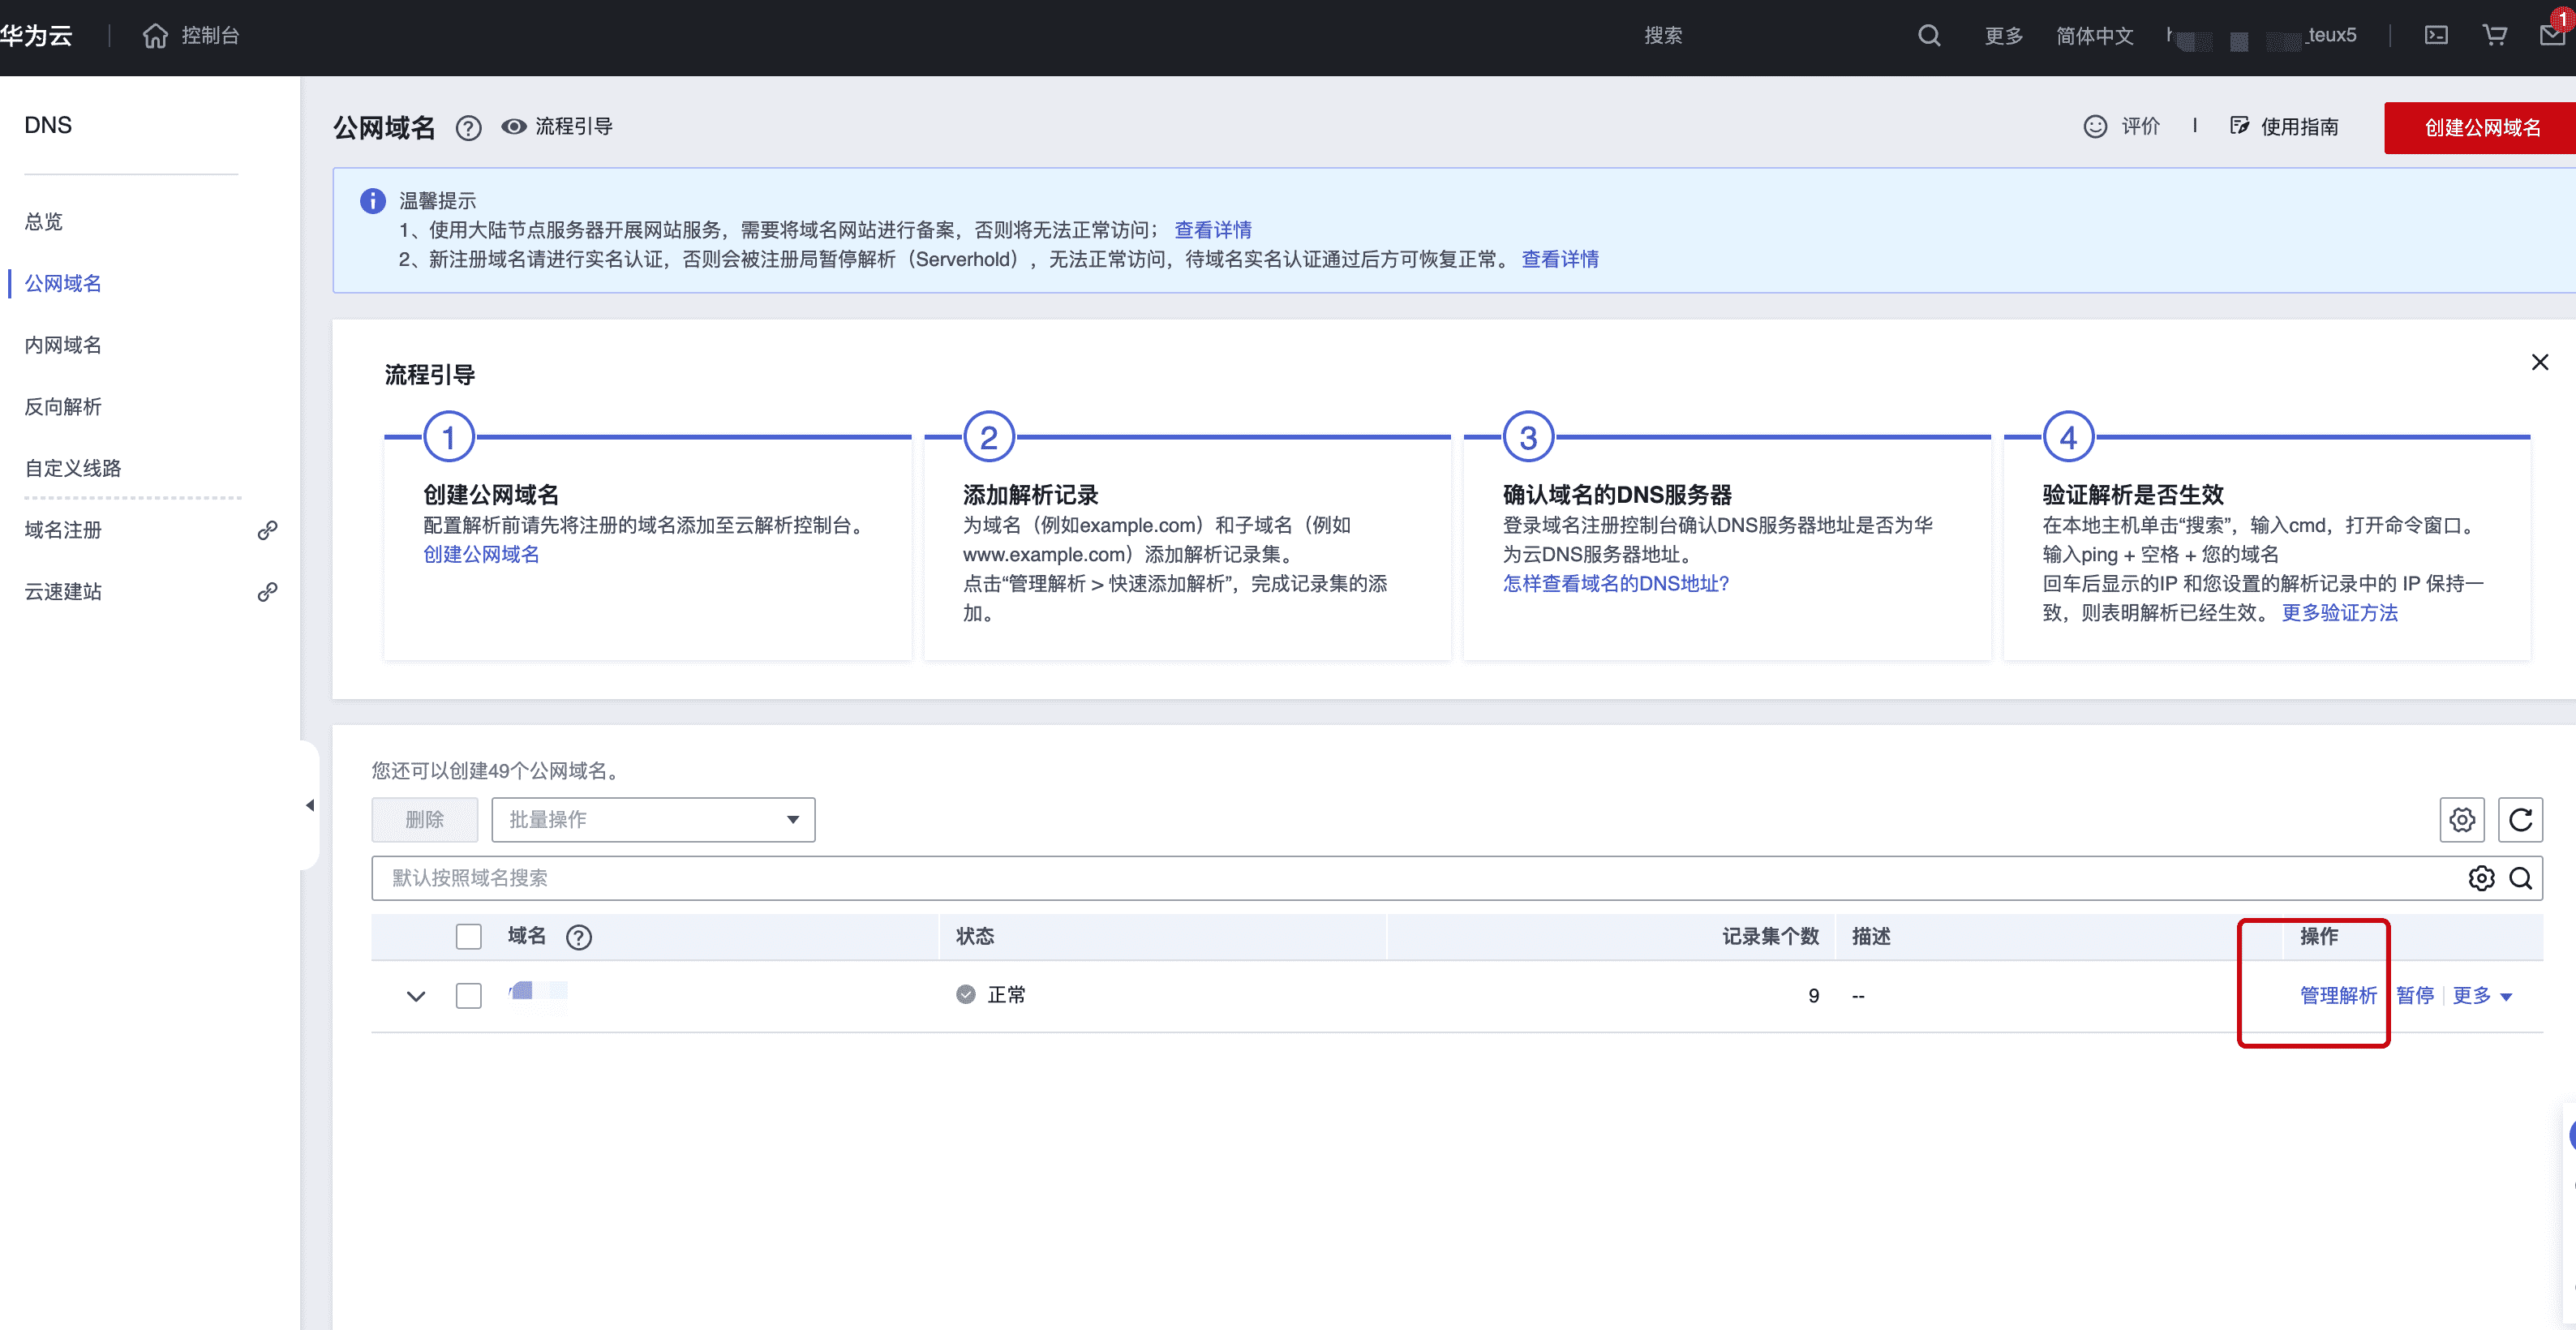Click the help icon beside 公网域名 title
Image resolution: width=2576 pixels, height=1330 pixels.
tap(468, 128)
